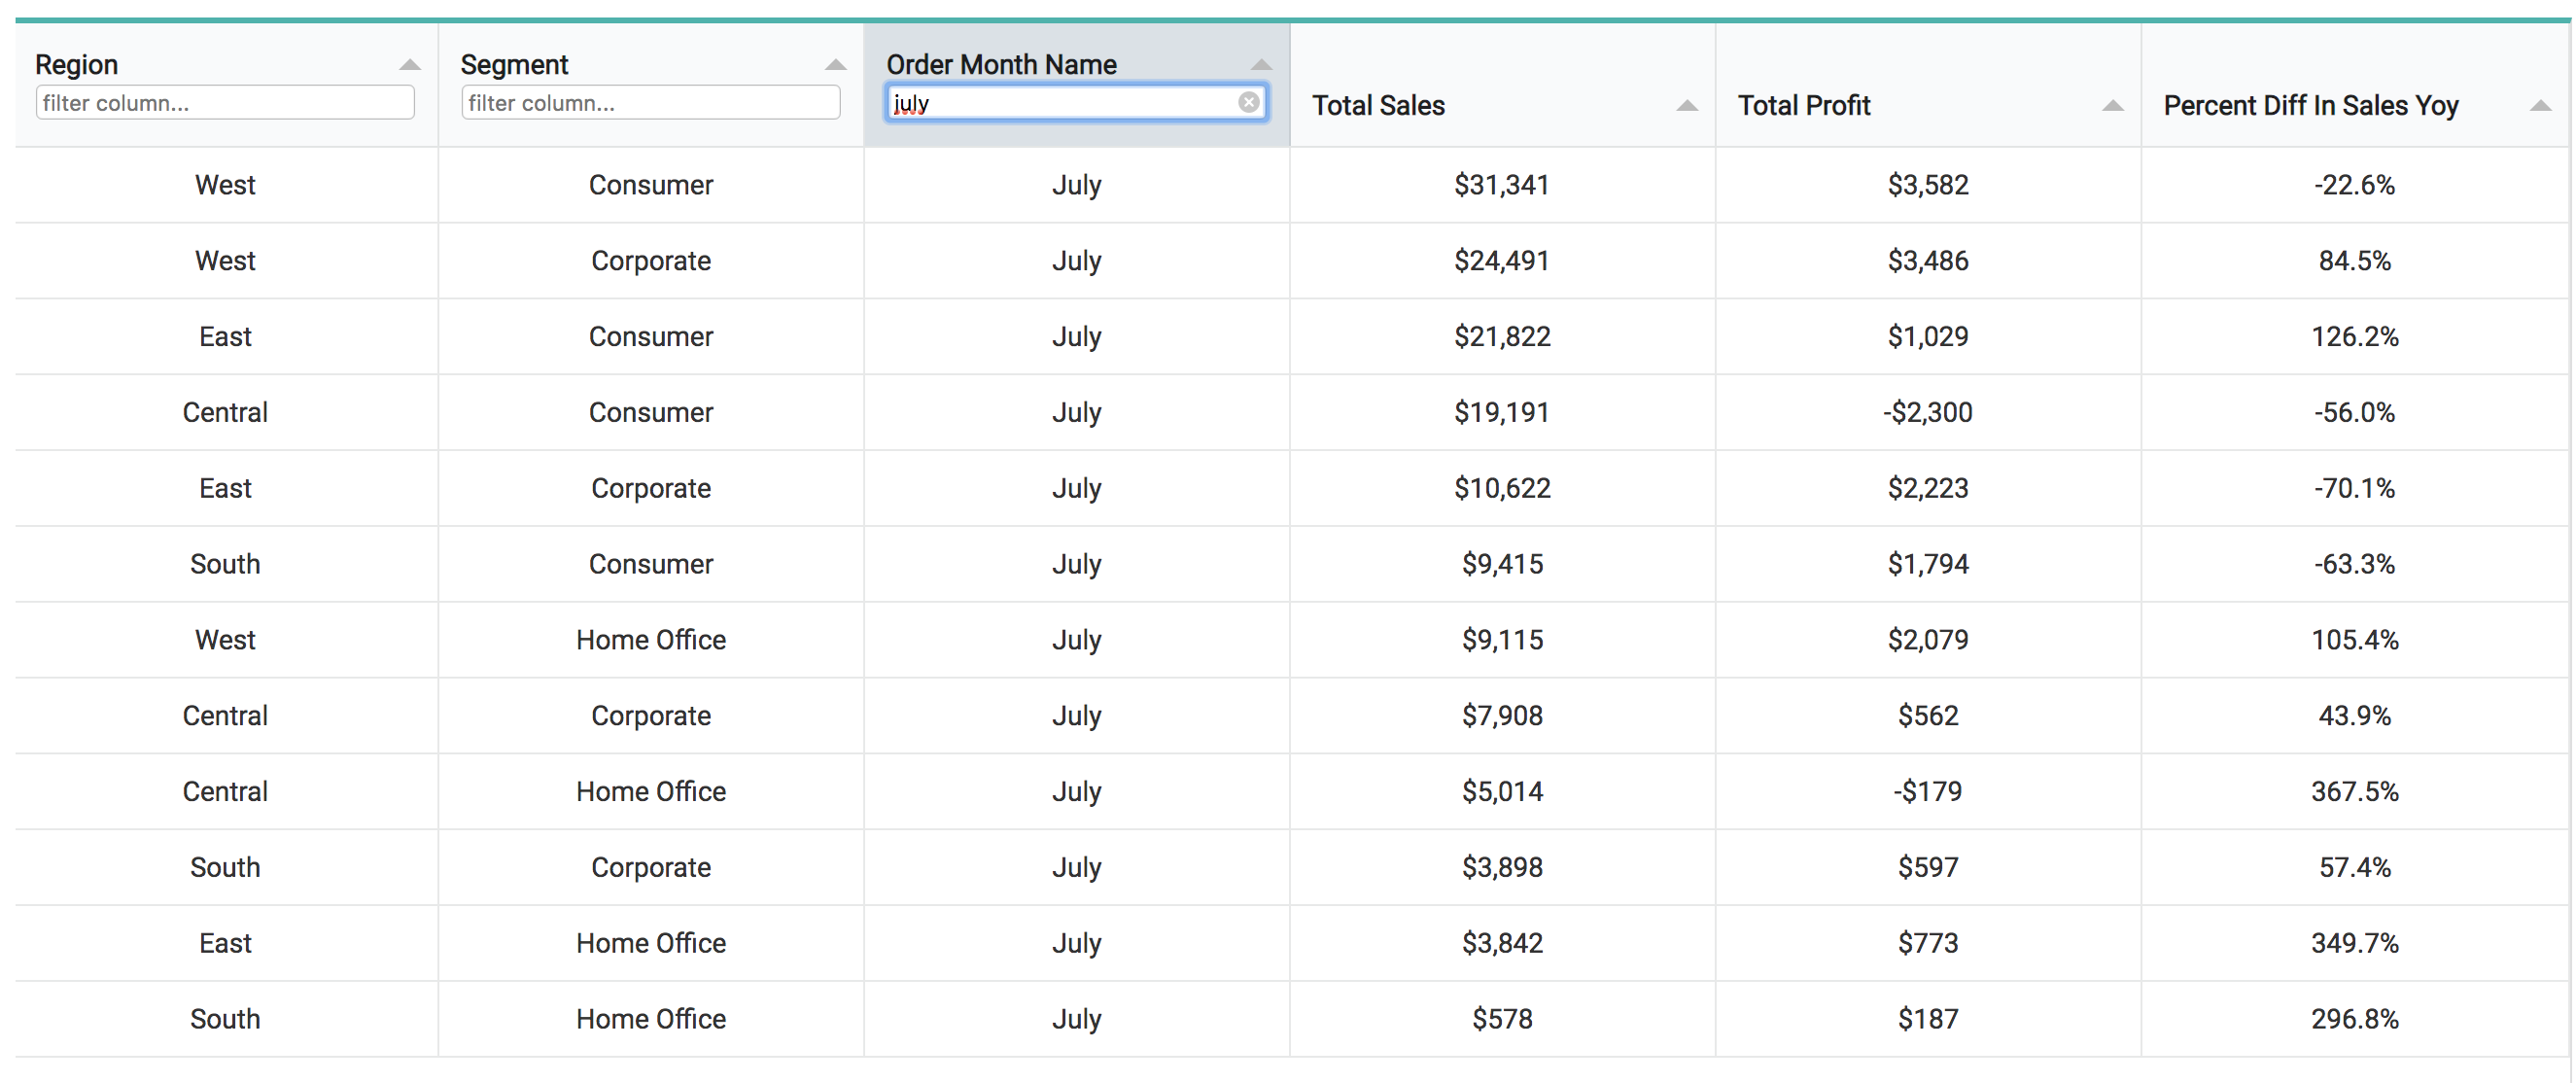Select the East region cell at $21,822 row
The image size is (2576, 1083).
pos(225,337)
